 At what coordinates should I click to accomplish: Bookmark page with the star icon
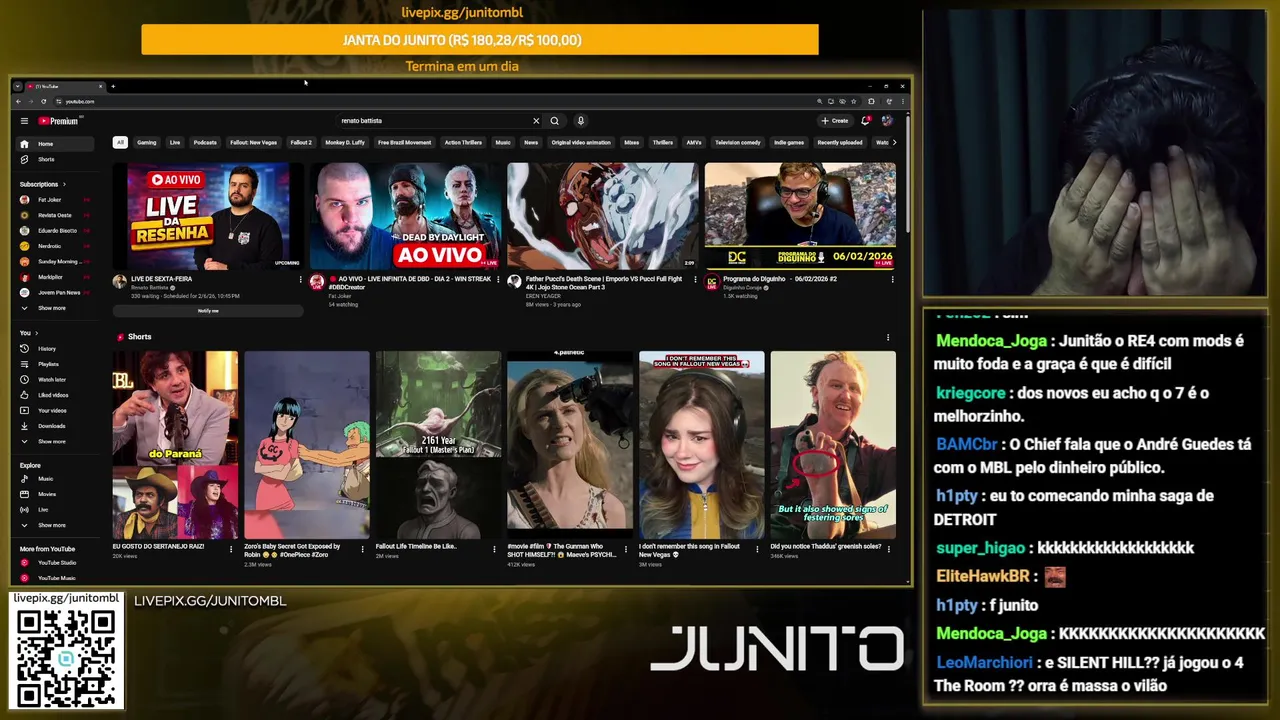coord(853,102)
